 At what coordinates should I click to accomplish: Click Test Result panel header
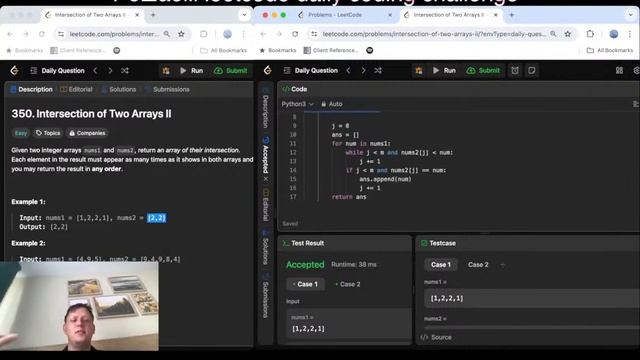pyautogui.click(x=303, y=243)
